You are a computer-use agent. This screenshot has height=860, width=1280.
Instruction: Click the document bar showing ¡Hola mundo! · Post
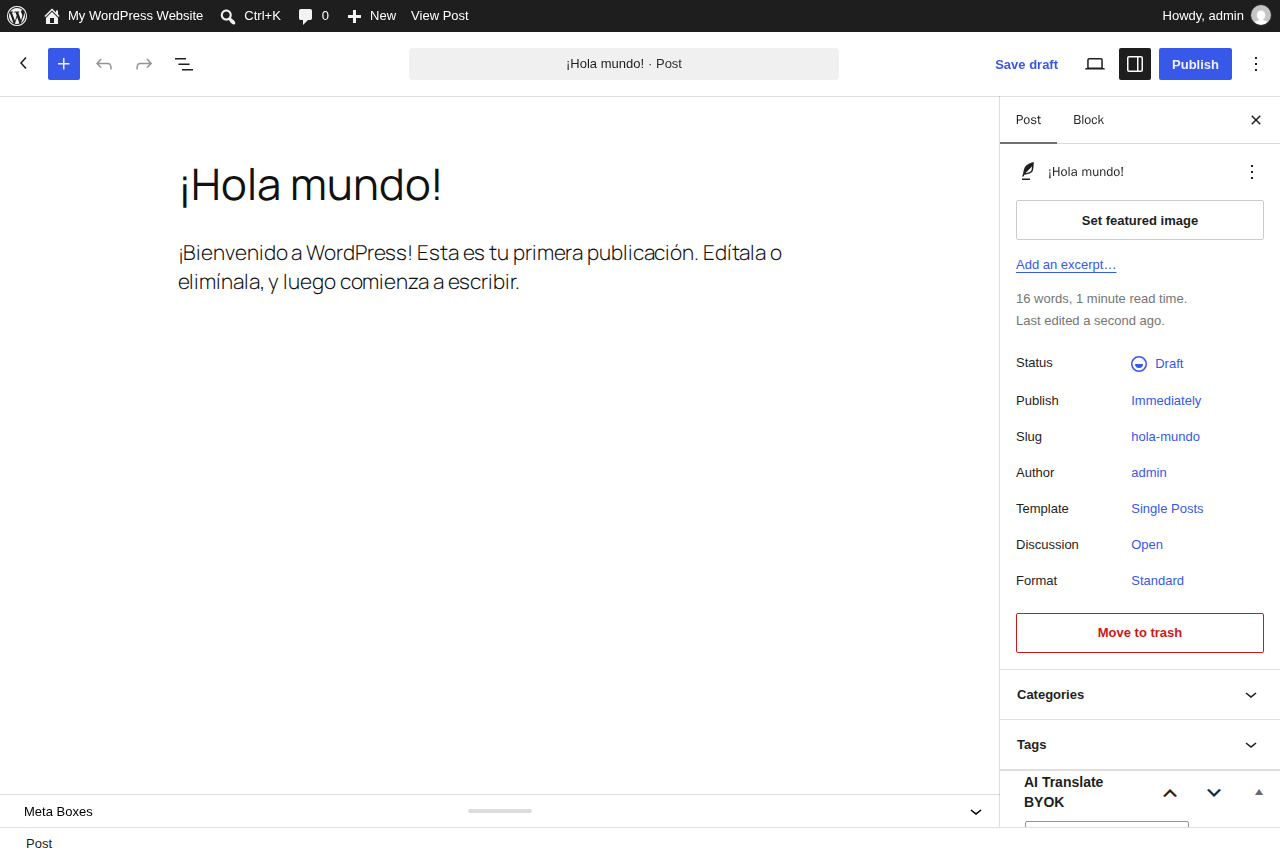(624, 64)
